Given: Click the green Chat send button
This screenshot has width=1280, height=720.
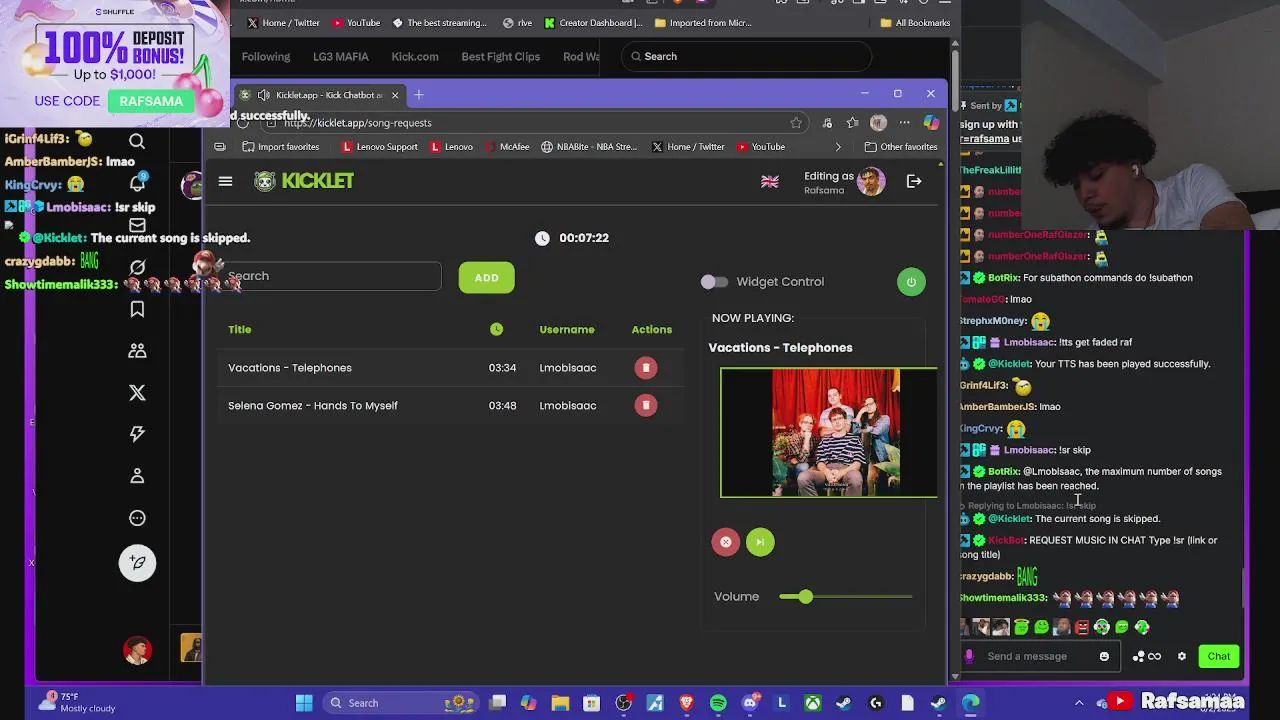Looking at the screenshot, I should tap(1219, 657).
